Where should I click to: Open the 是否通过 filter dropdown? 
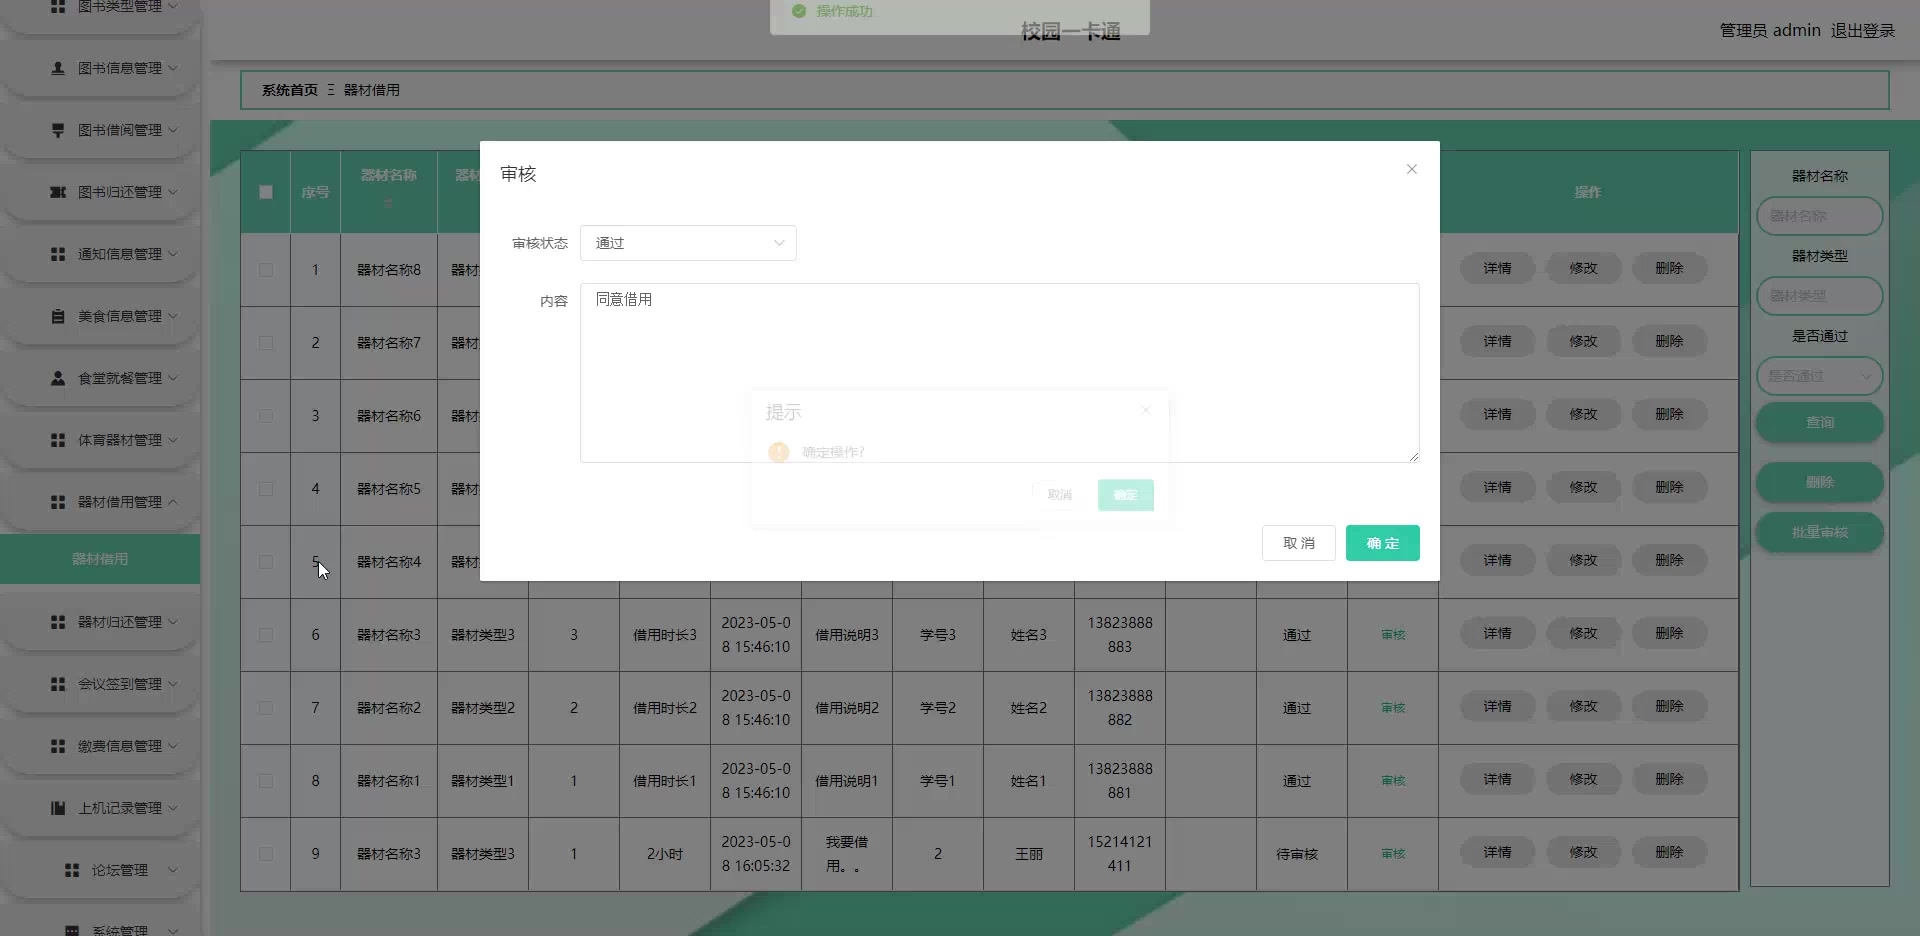coord(1820,376)
